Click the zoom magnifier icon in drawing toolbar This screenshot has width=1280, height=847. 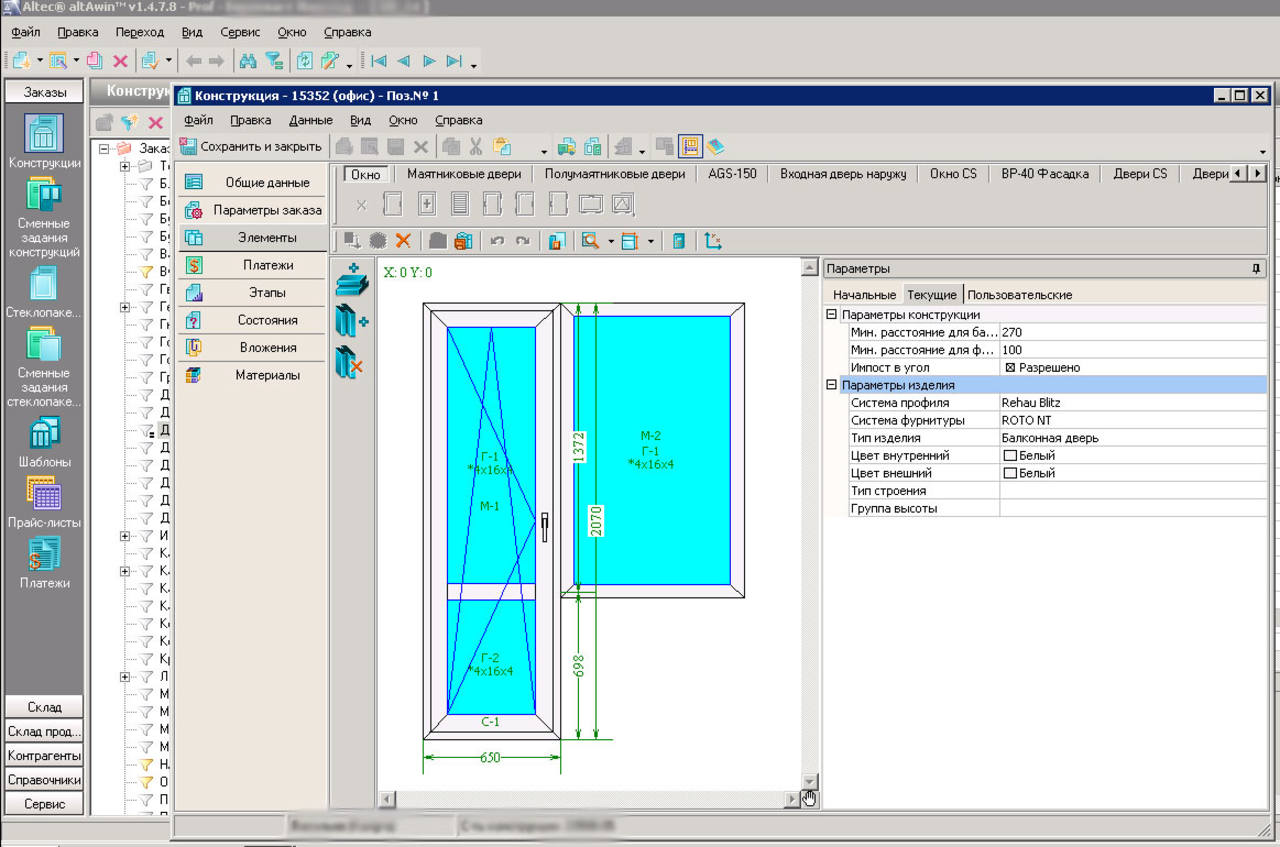click(x=590, y=241)
